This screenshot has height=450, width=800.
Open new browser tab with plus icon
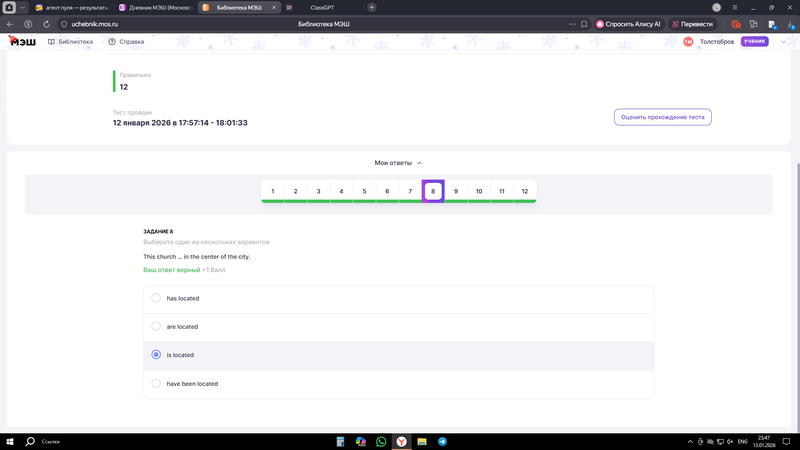372,7
